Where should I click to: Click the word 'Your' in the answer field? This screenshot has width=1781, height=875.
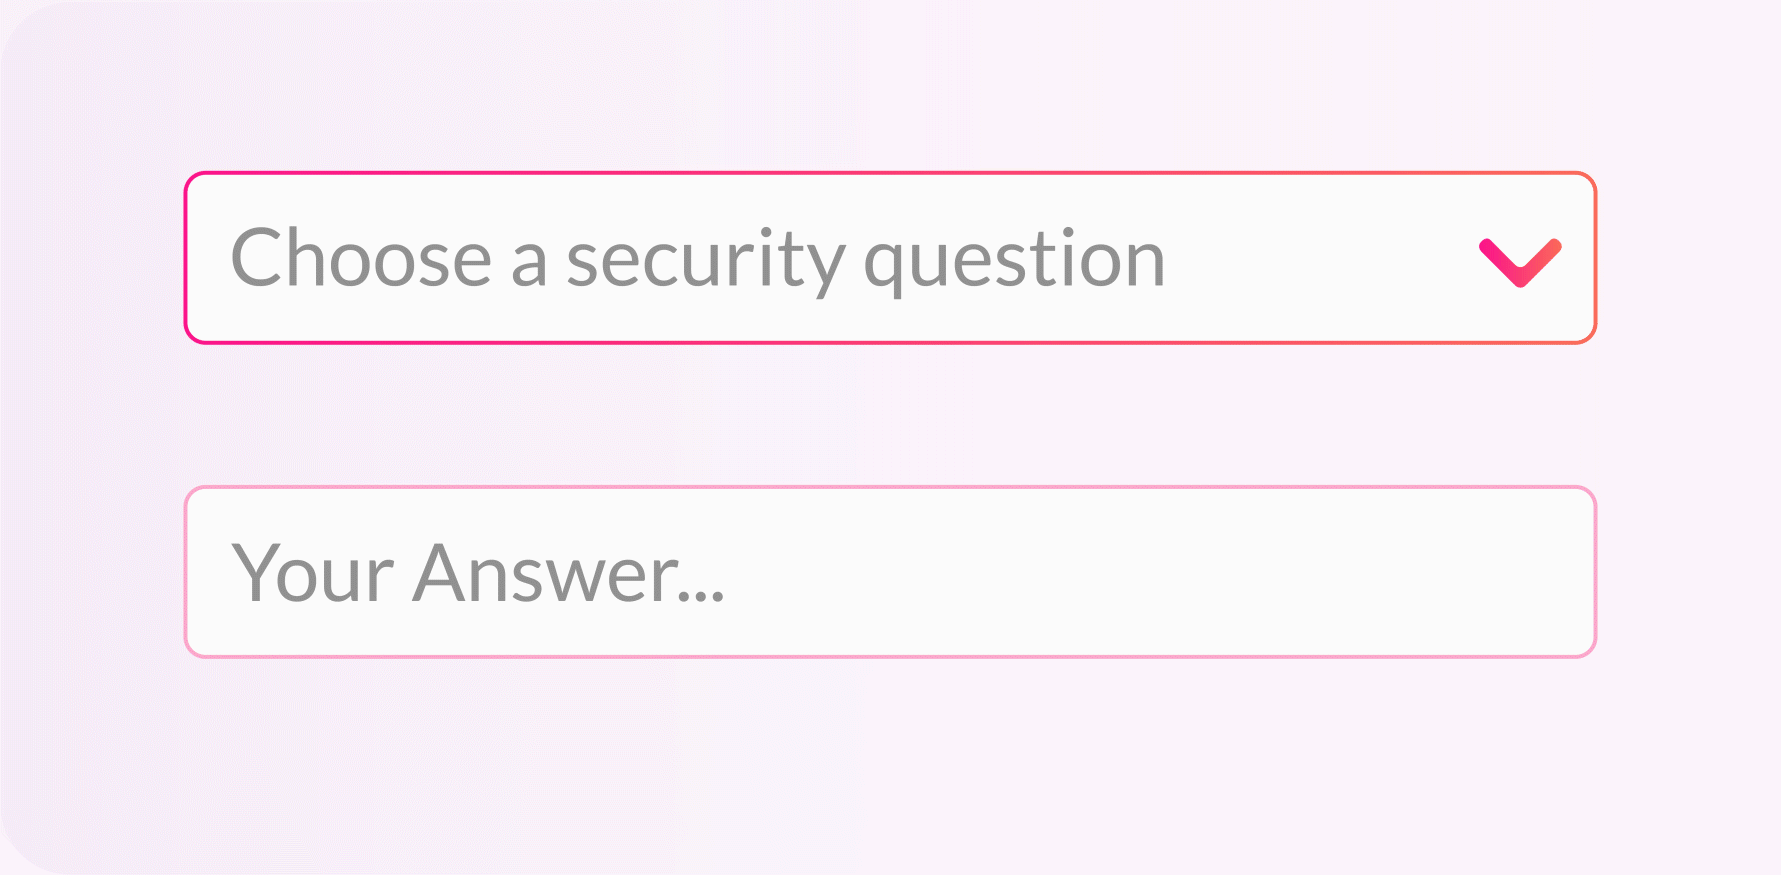313,573
